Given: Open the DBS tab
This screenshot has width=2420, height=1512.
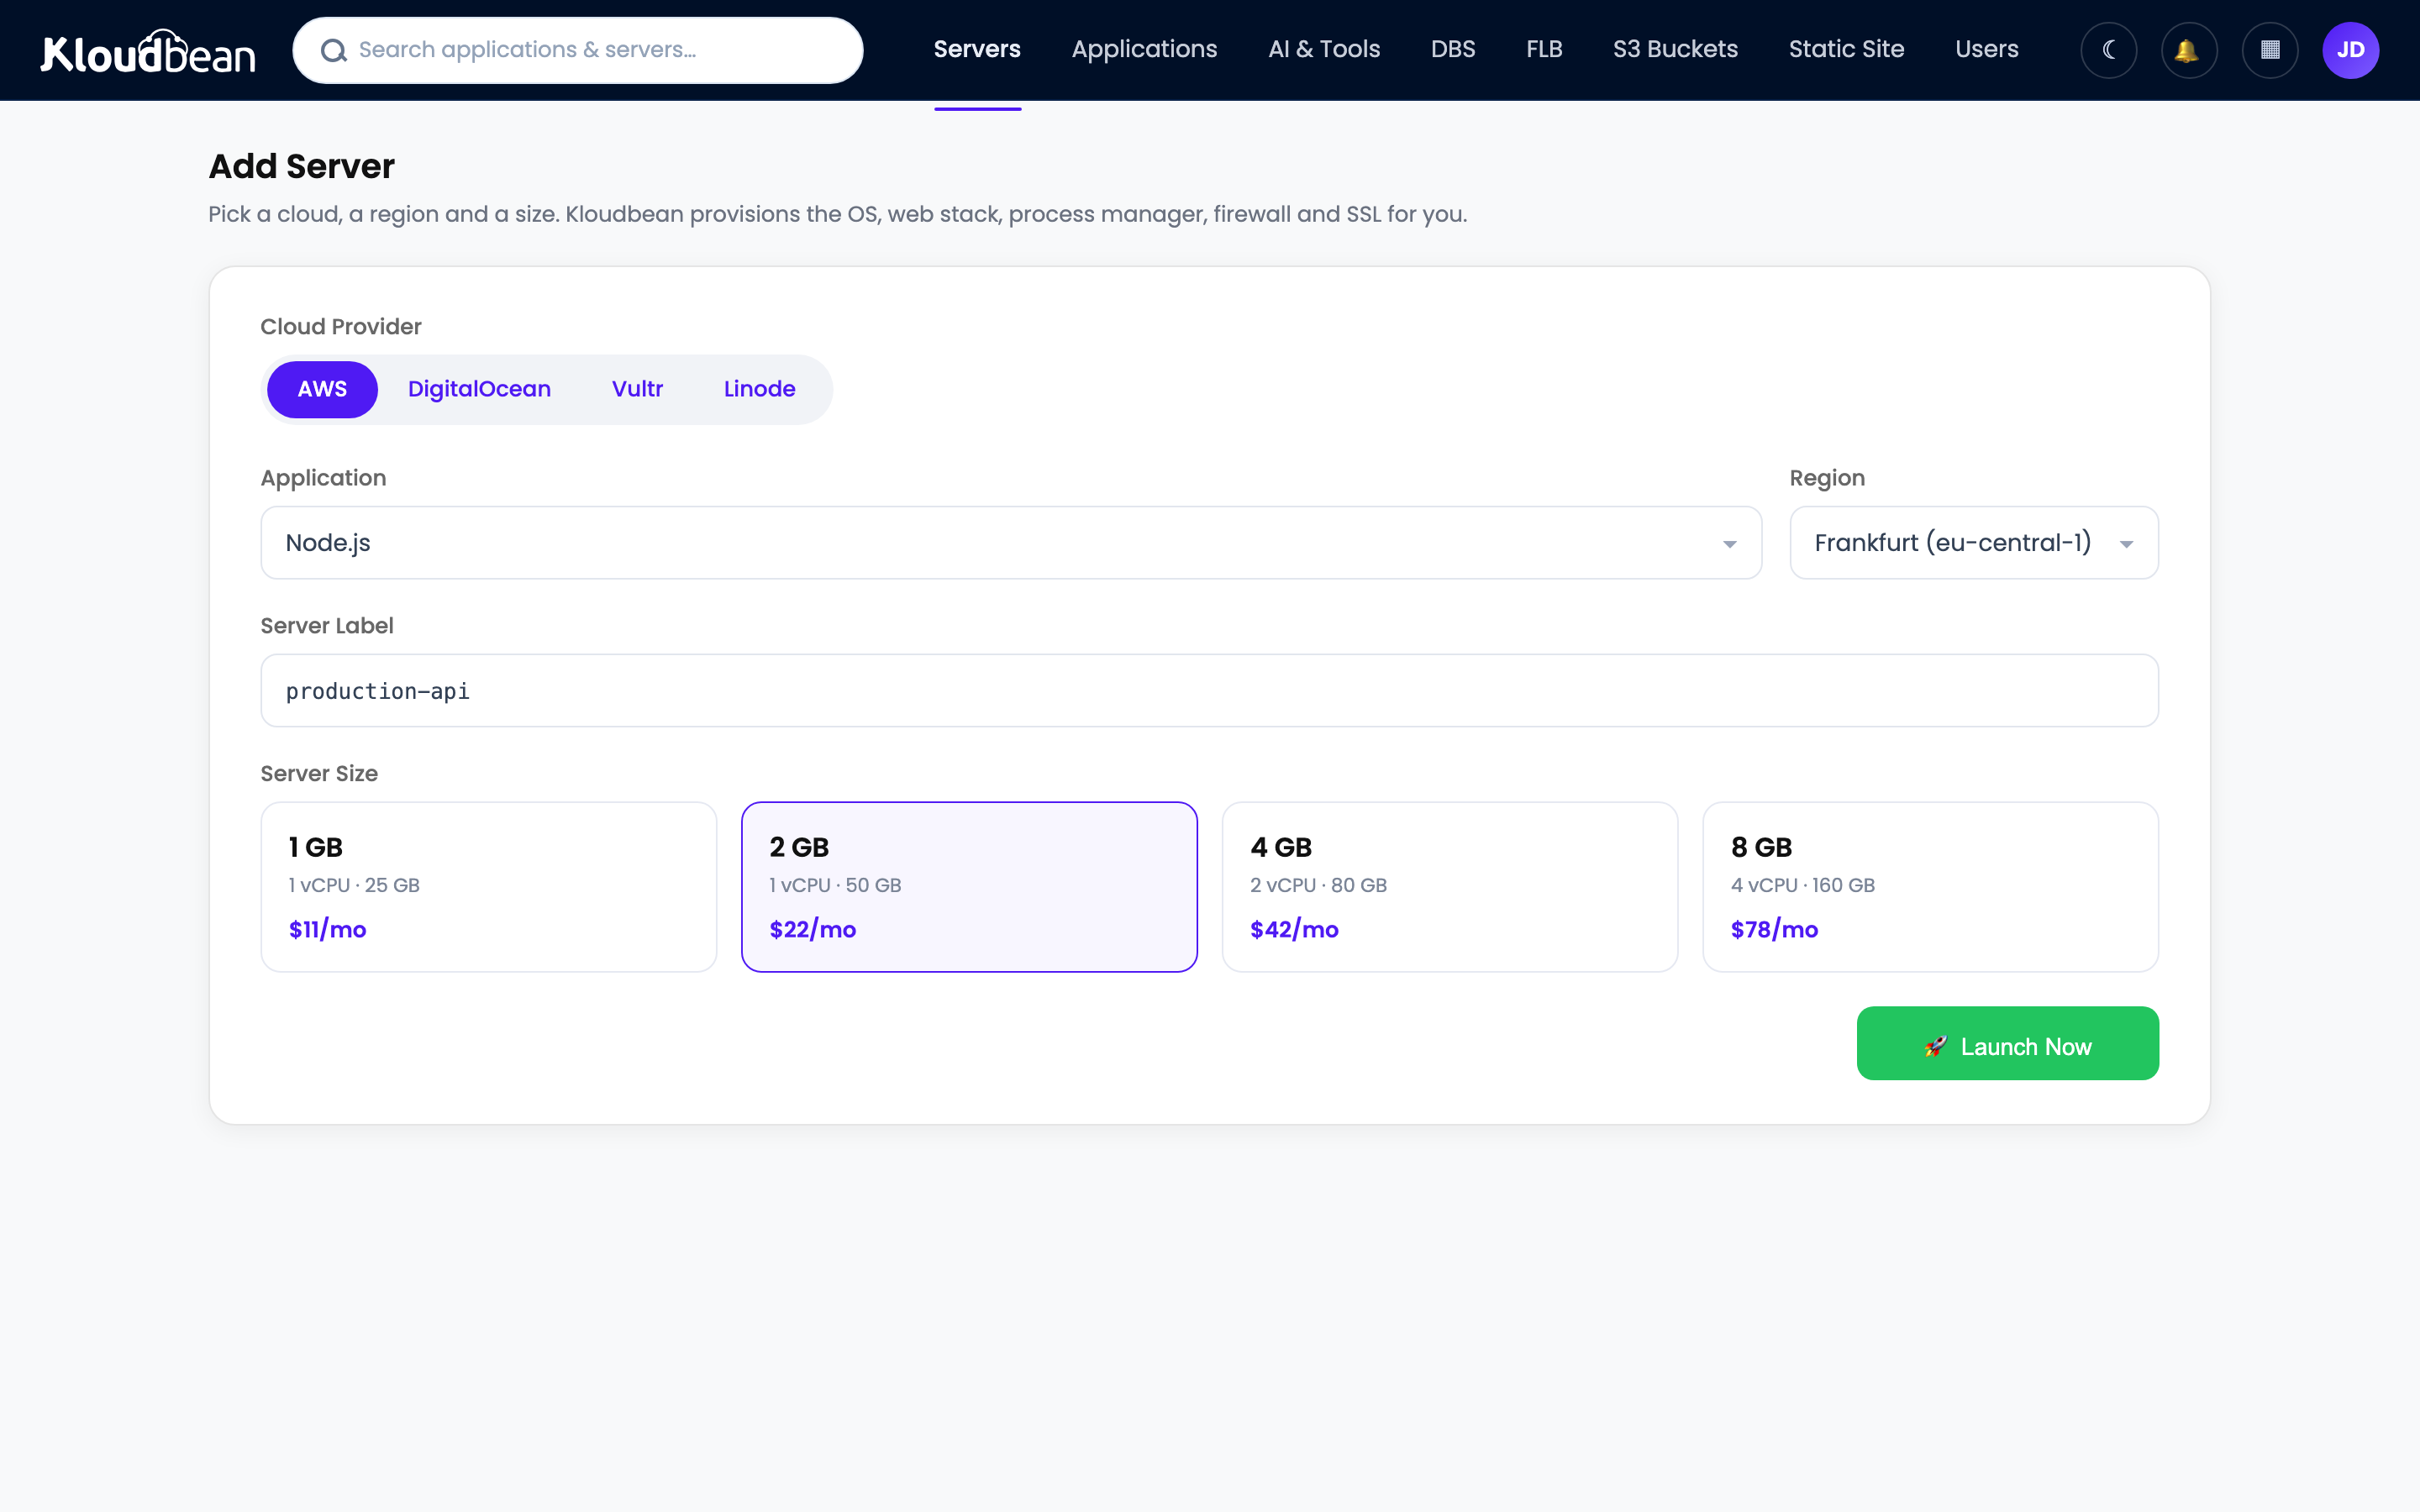Looking at the screenshot, I should 1453,50.
